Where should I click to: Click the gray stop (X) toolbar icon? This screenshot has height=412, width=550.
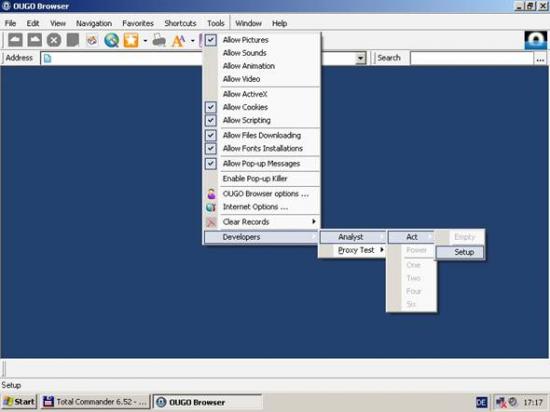click(x=54, y=40)
